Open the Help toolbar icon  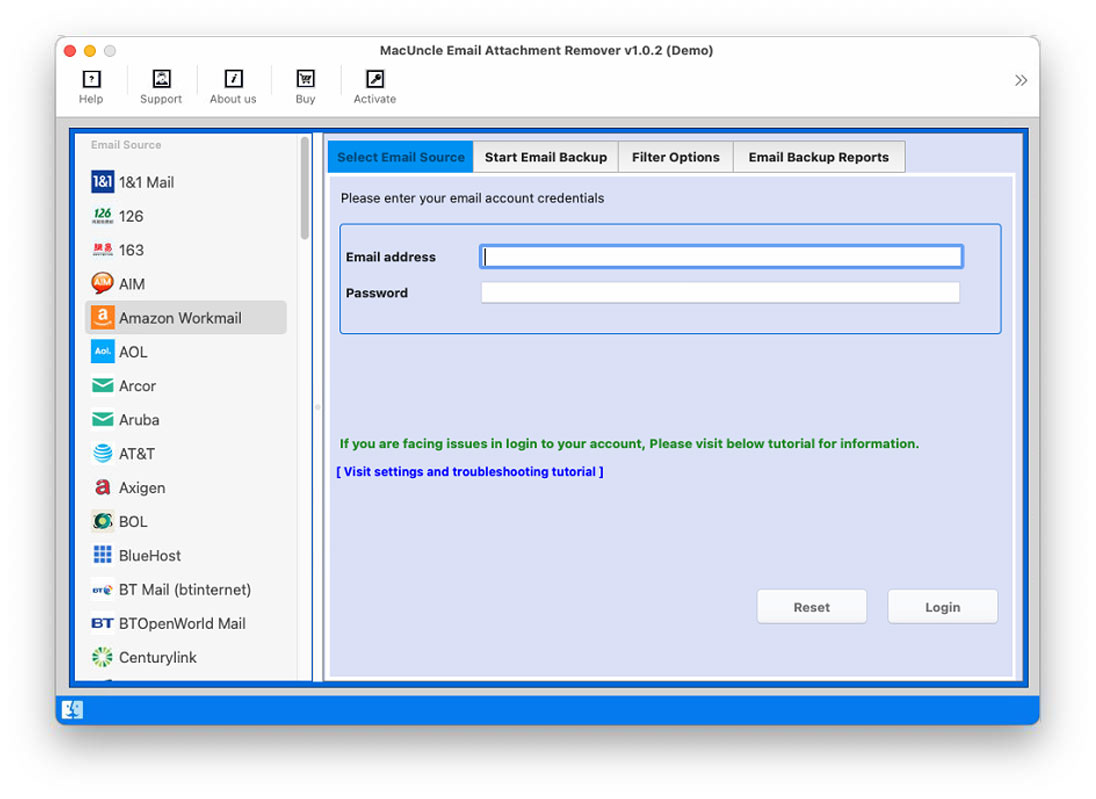point(91,80)
